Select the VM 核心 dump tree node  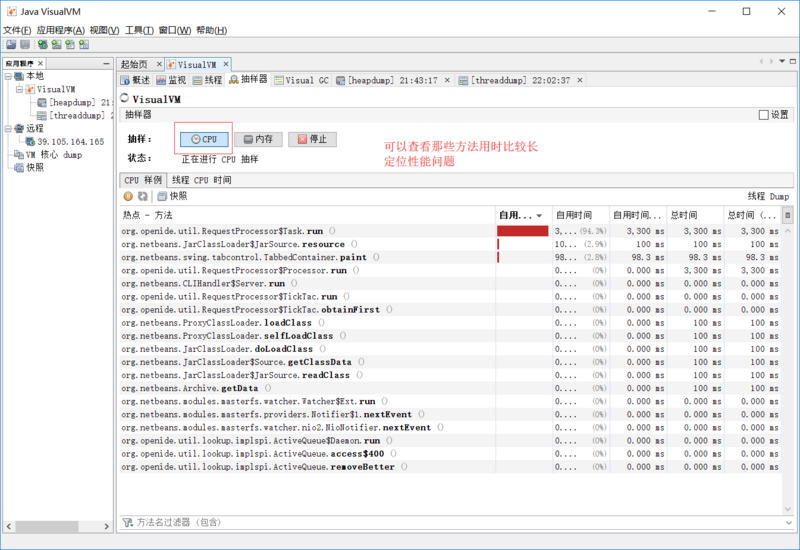(x=48, y=155)
